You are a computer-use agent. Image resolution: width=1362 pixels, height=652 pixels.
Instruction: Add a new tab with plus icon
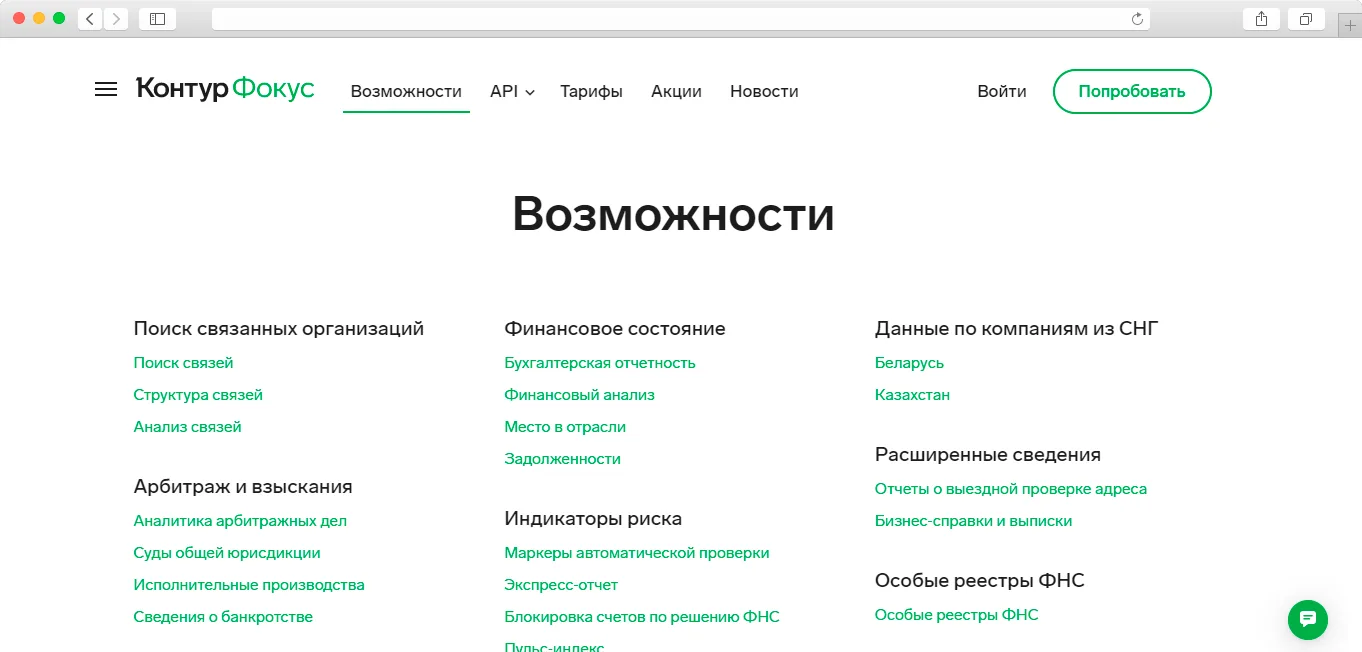click(1351, 26)
